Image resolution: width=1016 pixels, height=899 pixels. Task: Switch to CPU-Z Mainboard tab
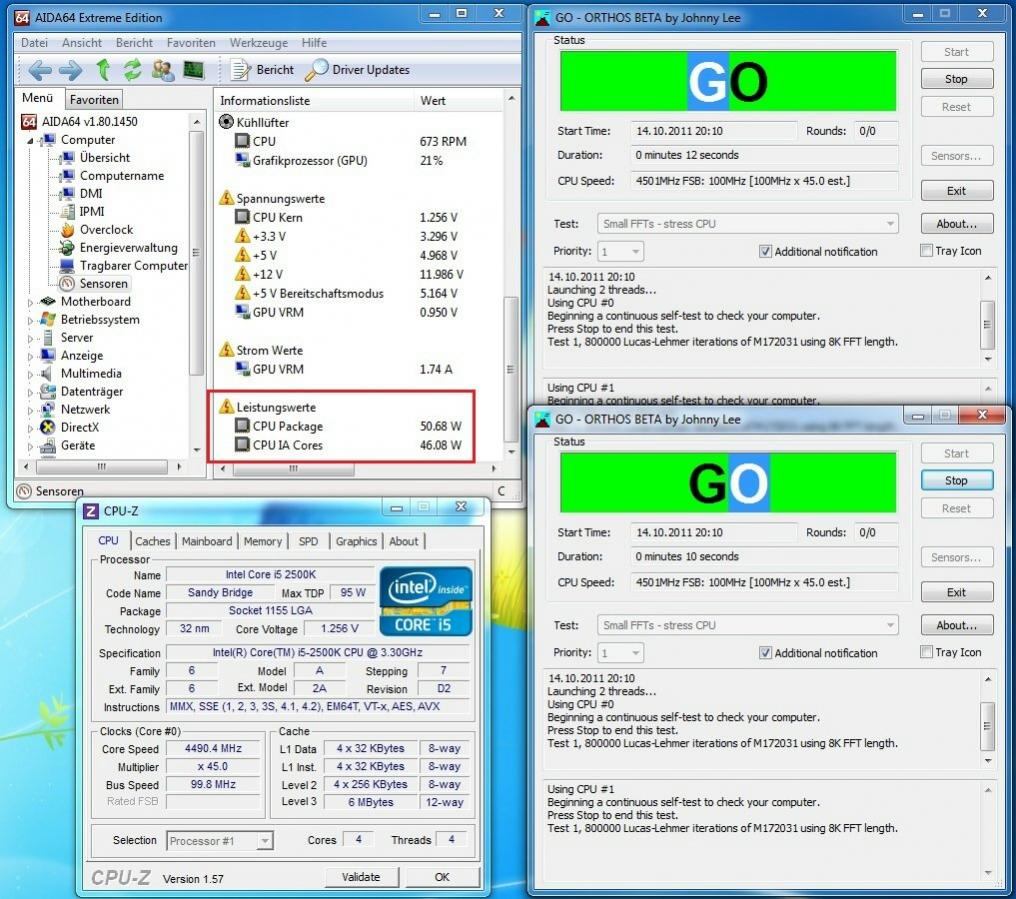[x=207, y=541]
